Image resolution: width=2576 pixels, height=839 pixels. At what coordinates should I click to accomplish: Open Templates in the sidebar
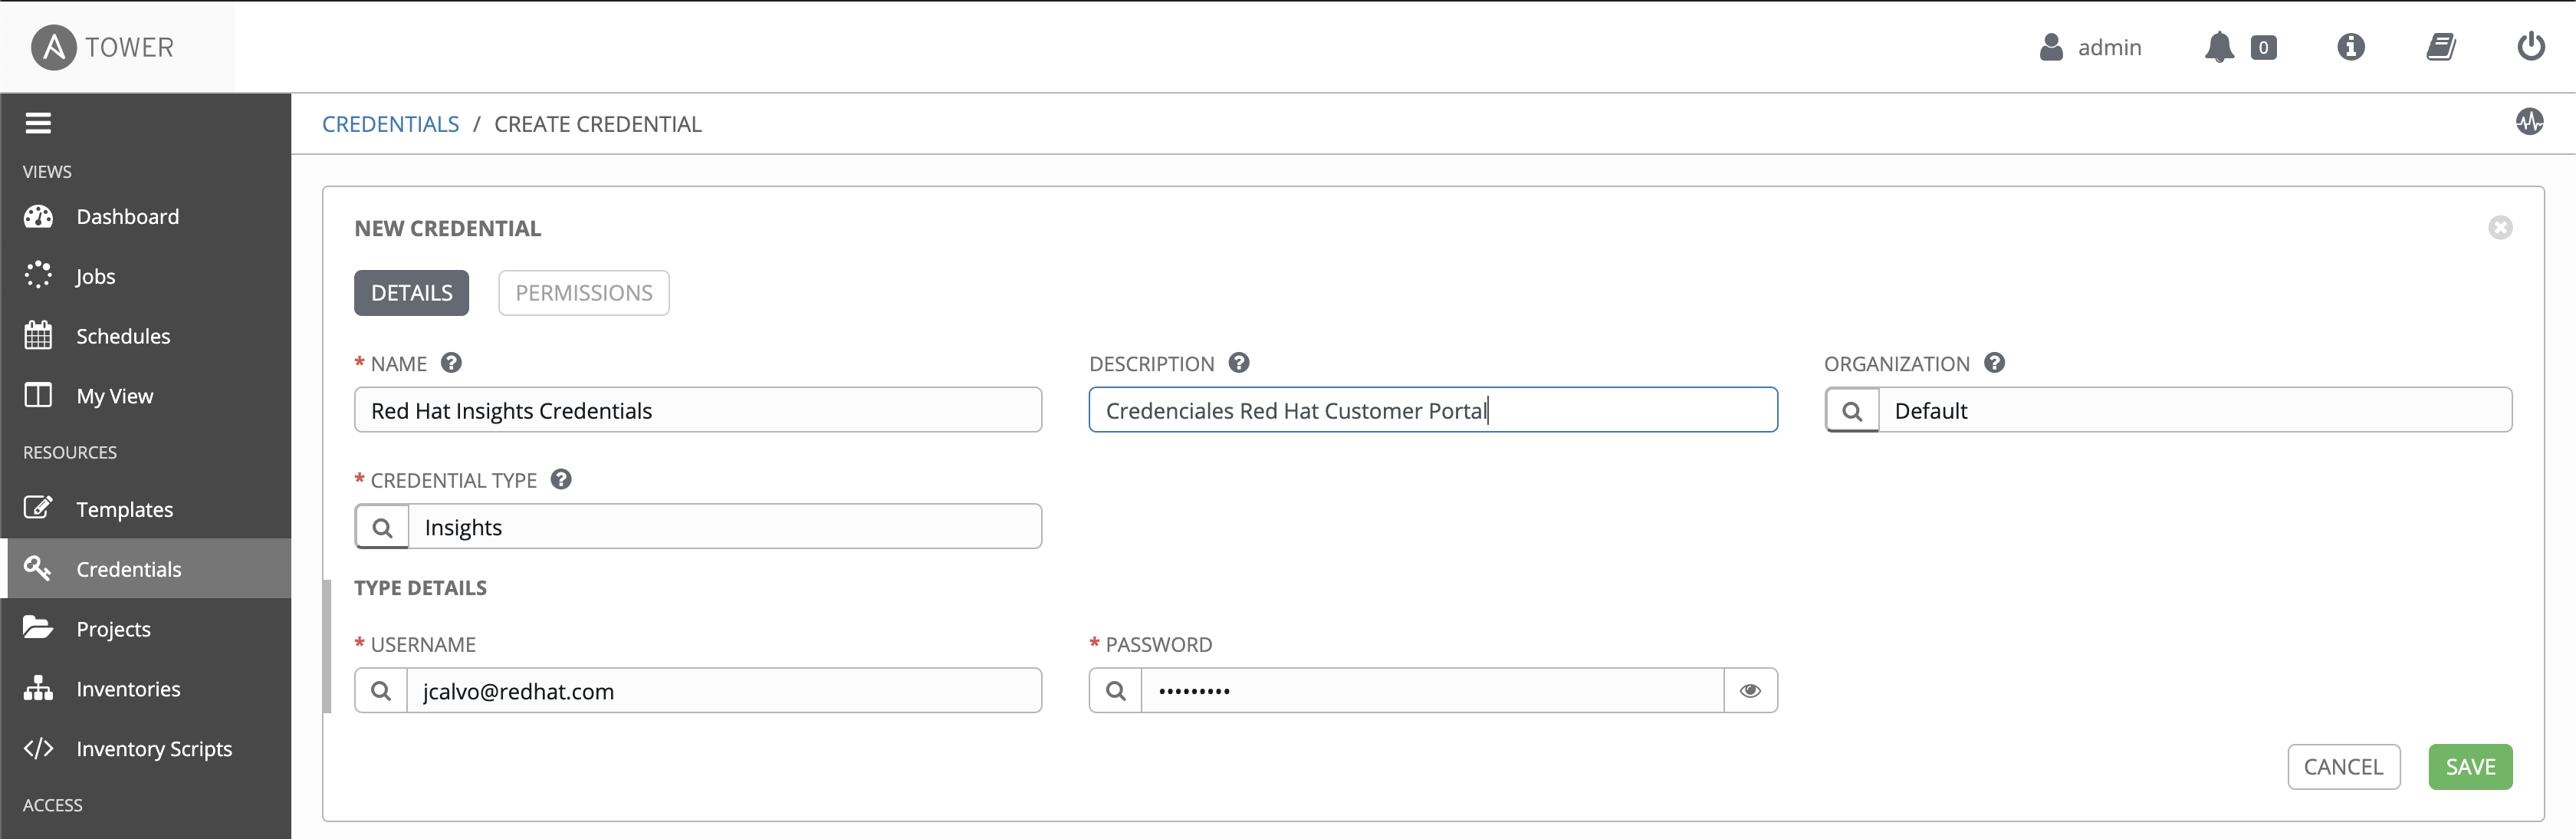(x=146, y=509)
